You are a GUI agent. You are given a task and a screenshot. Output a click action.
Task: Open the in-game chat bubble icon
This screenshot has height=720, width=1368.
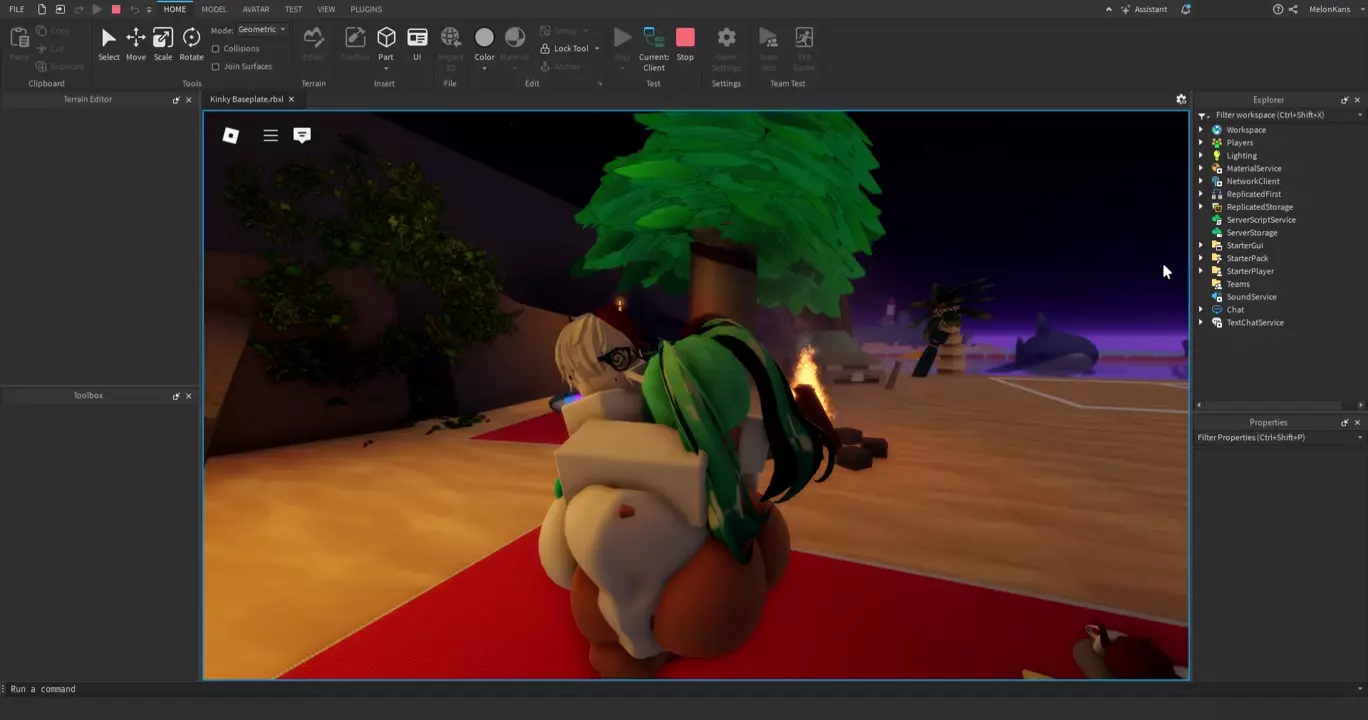point(302,135)
